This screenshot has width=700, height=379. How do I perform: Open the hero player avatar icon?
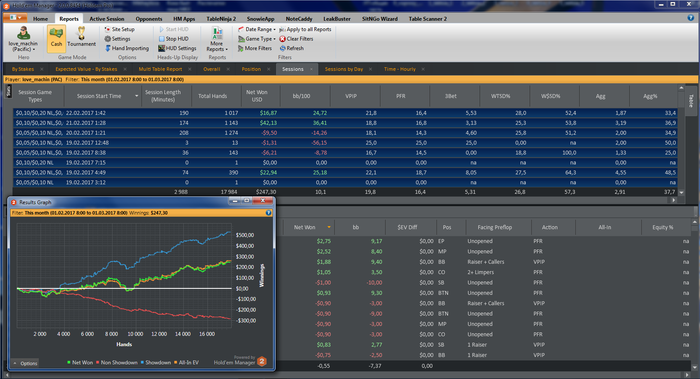pyautogui.click(x=23, y=33)
